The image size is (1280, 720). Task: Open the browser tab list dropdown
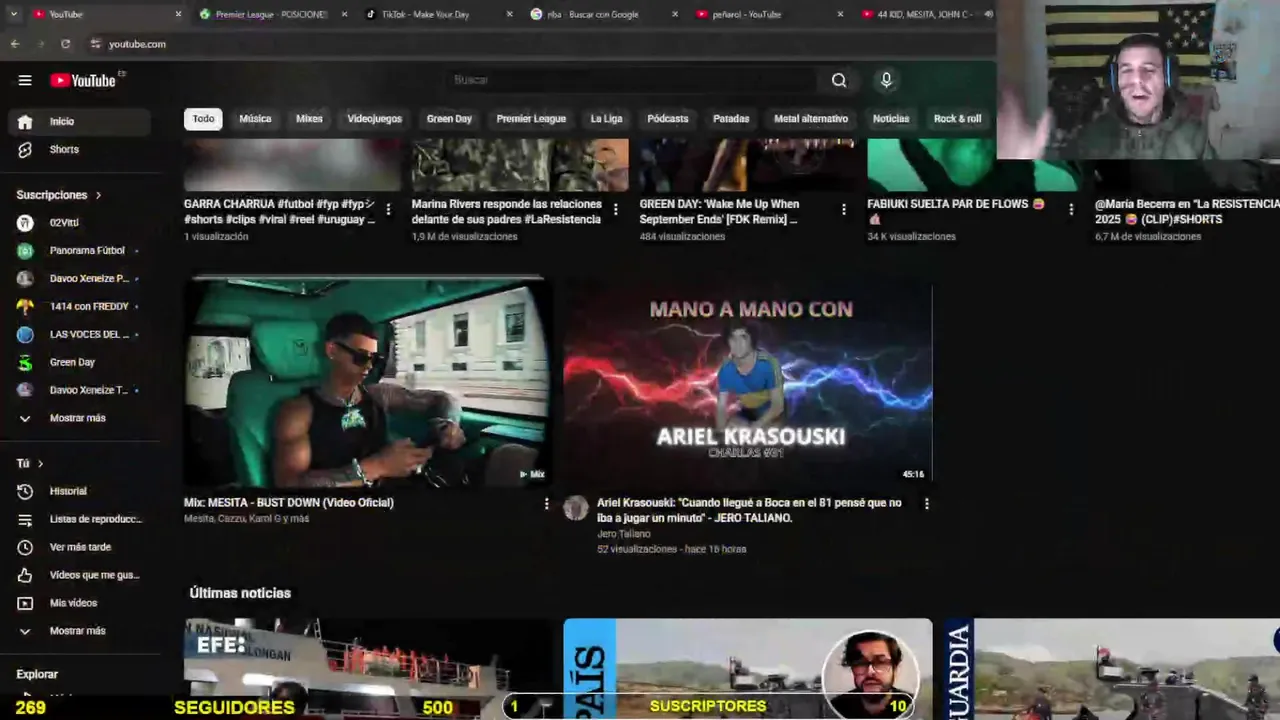(x=14, y=14)
